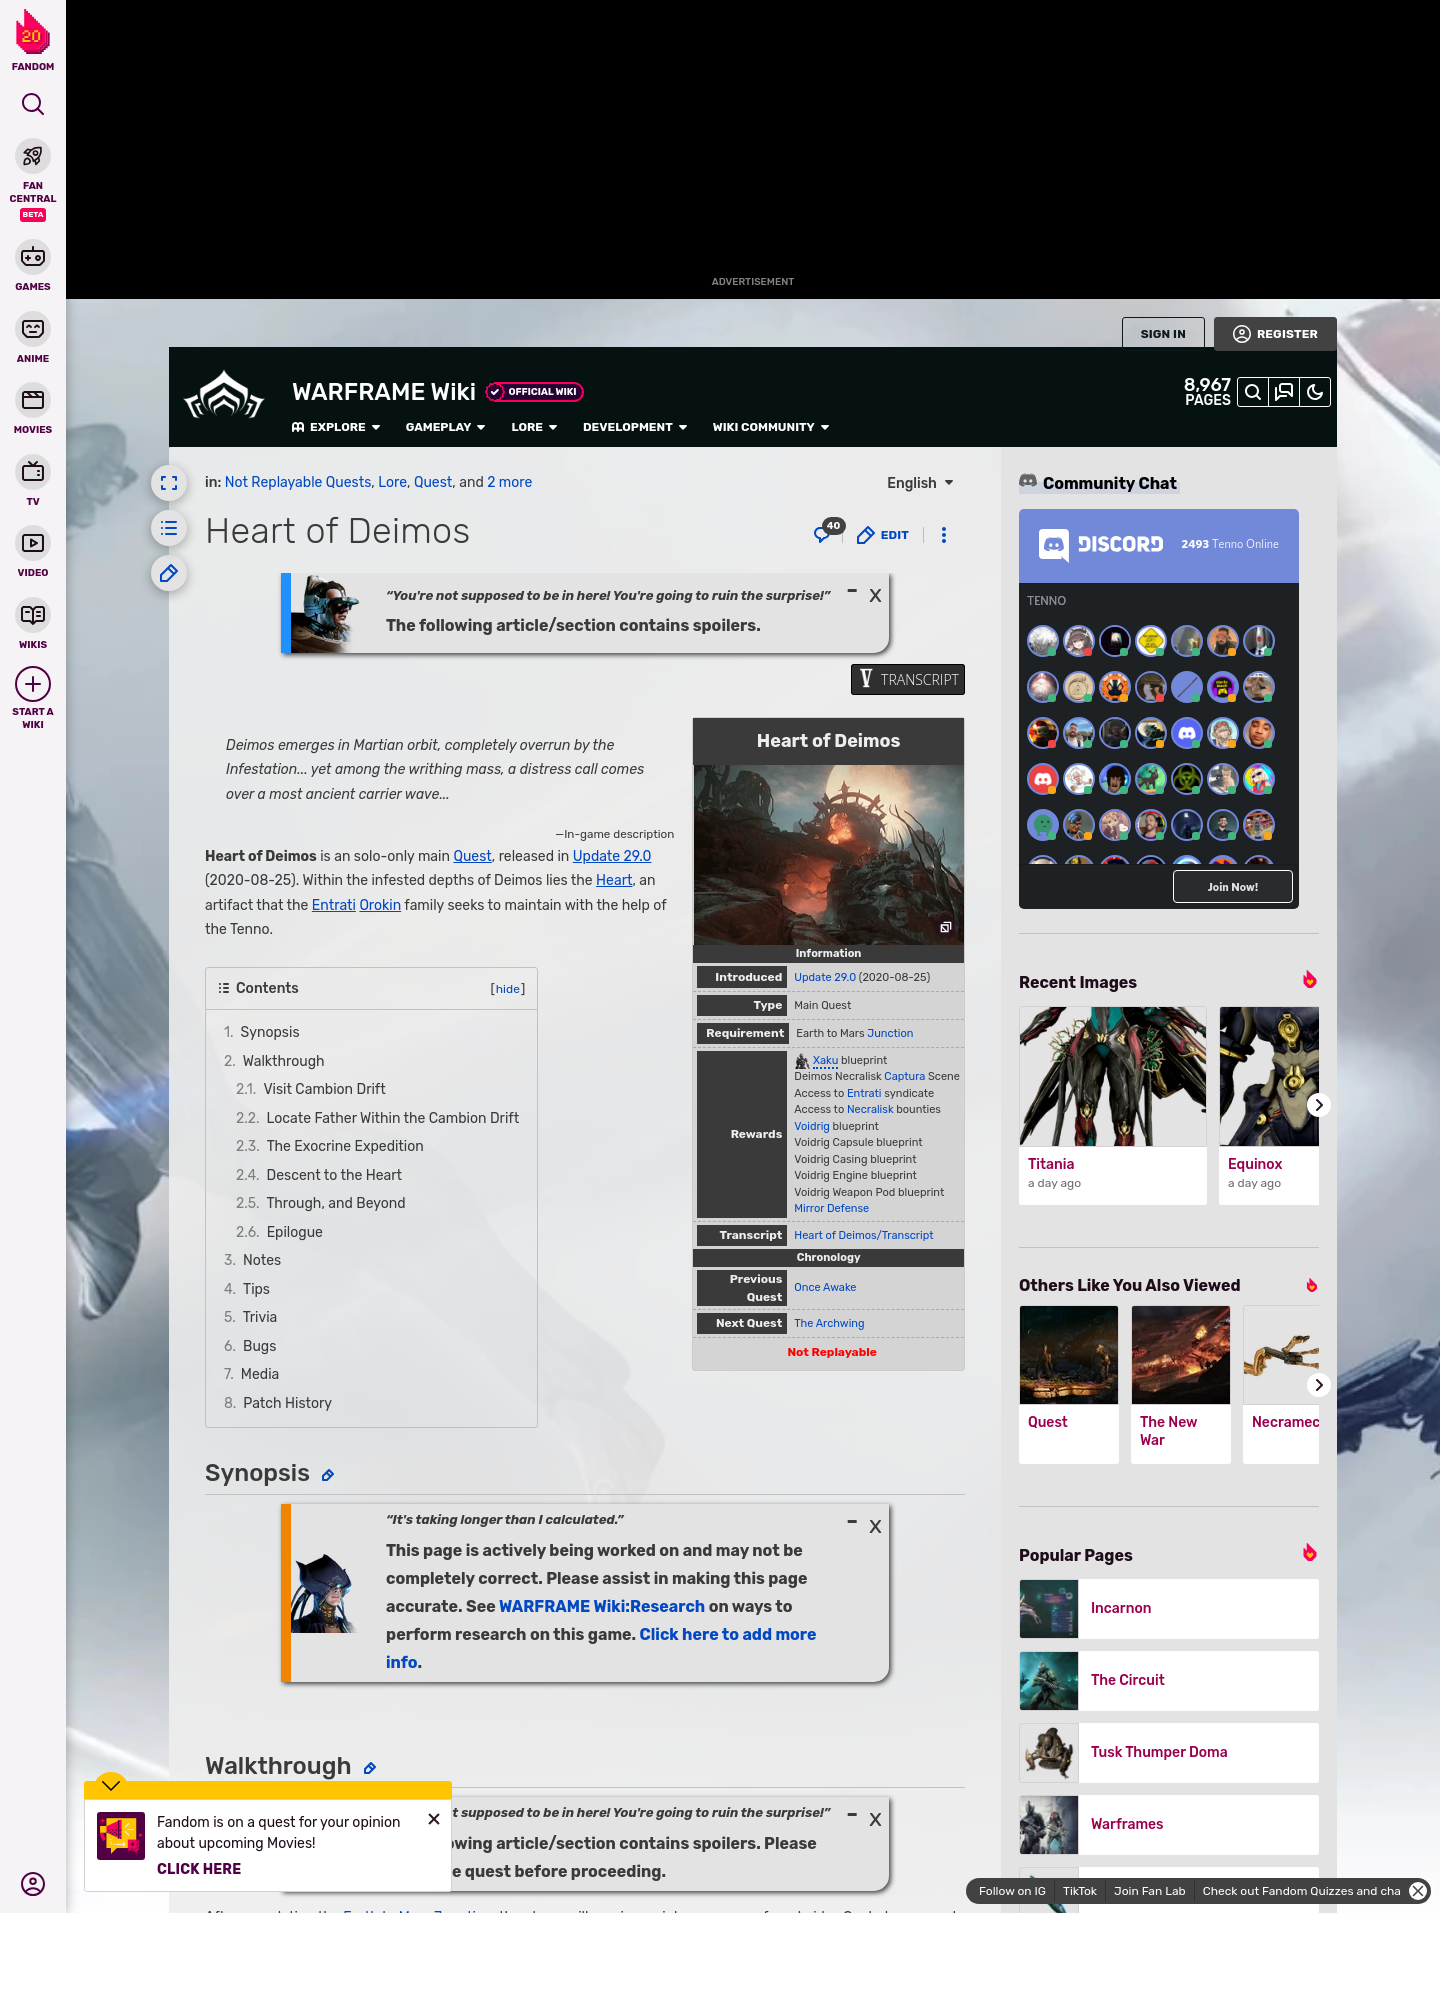Minimize the top spoiler notice
Screen dimensions: 1440x2000
coord(852,592)
